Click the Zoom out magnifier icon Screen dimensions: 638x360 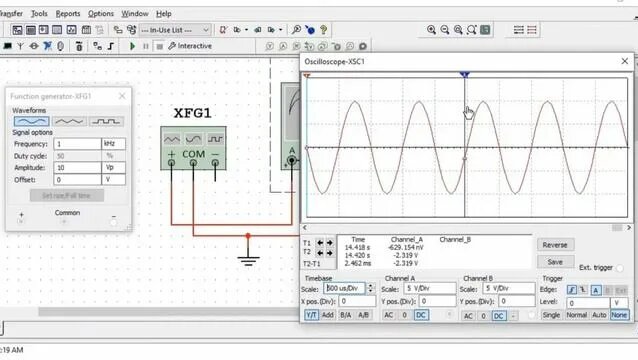coord(445,30)
